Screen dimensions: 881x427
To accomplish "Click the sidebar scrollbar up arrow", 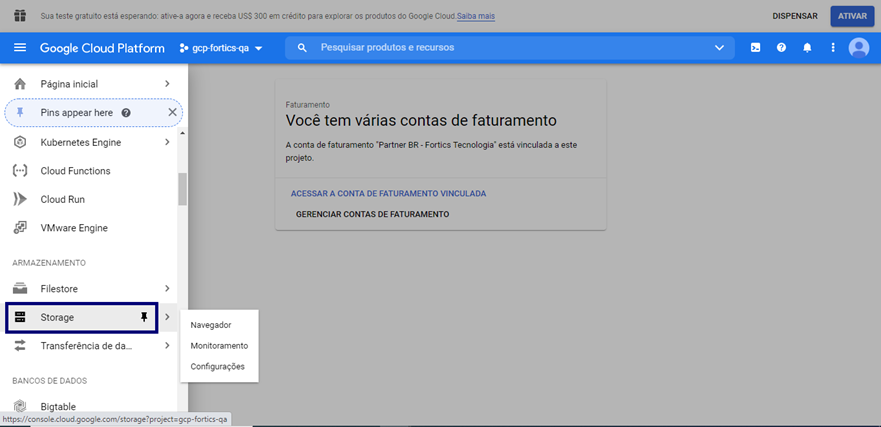I will pos(183,133).
